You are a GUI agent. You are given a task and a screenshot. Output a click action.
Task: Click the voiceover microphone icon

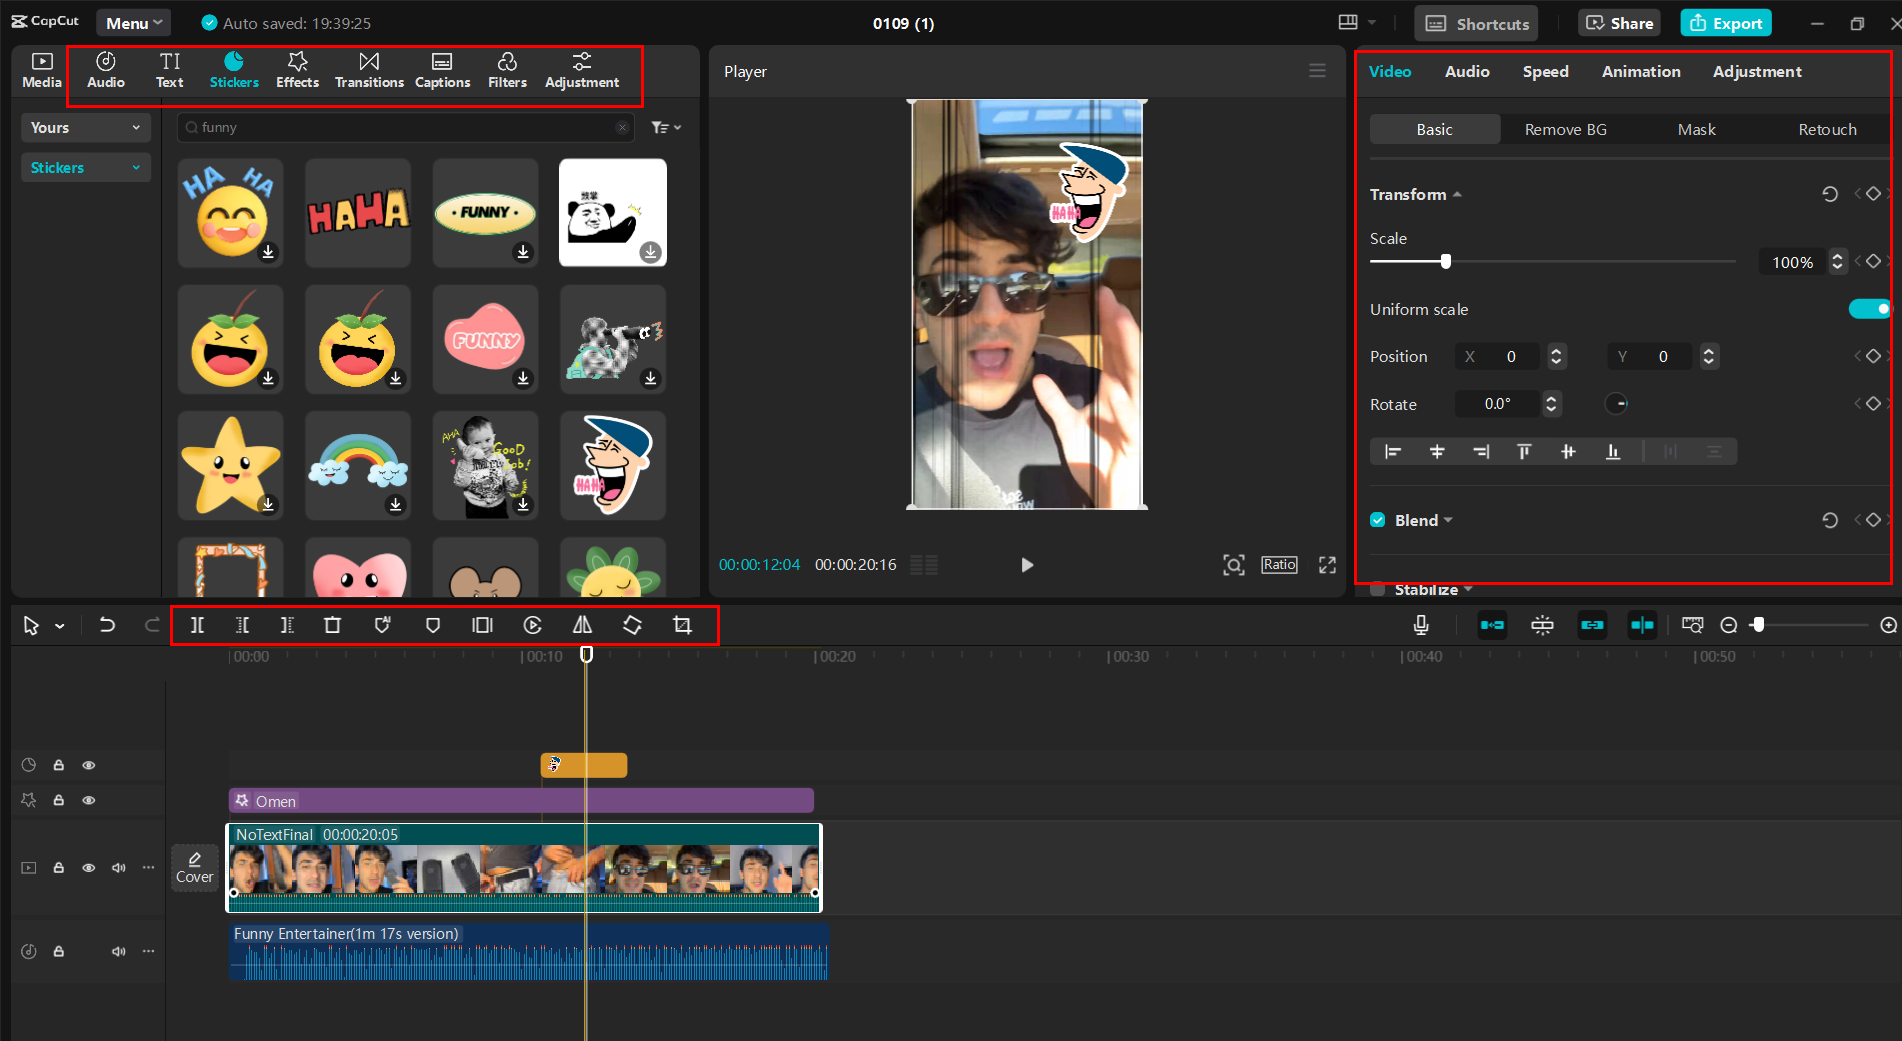click(x=1421, y=625)
